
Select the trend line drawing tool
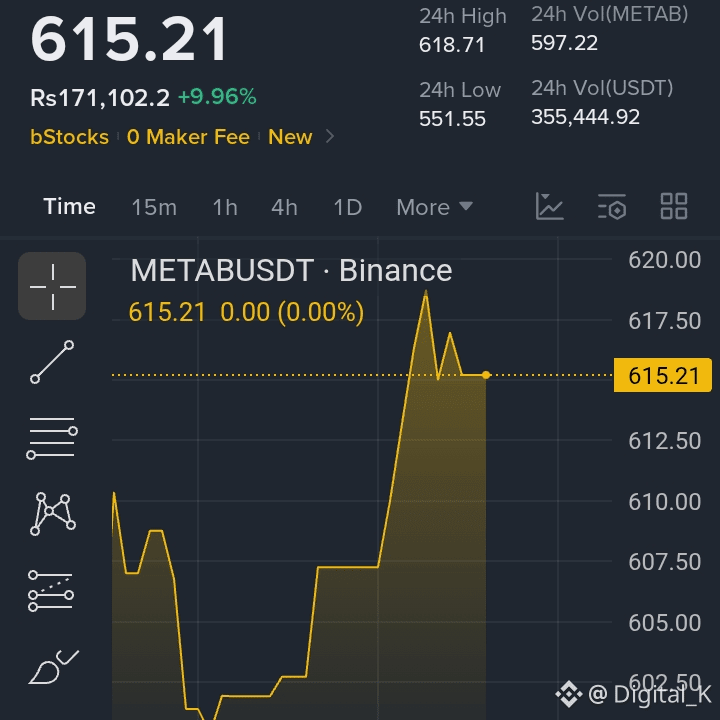pyautogui.click(x=52, y=362)
